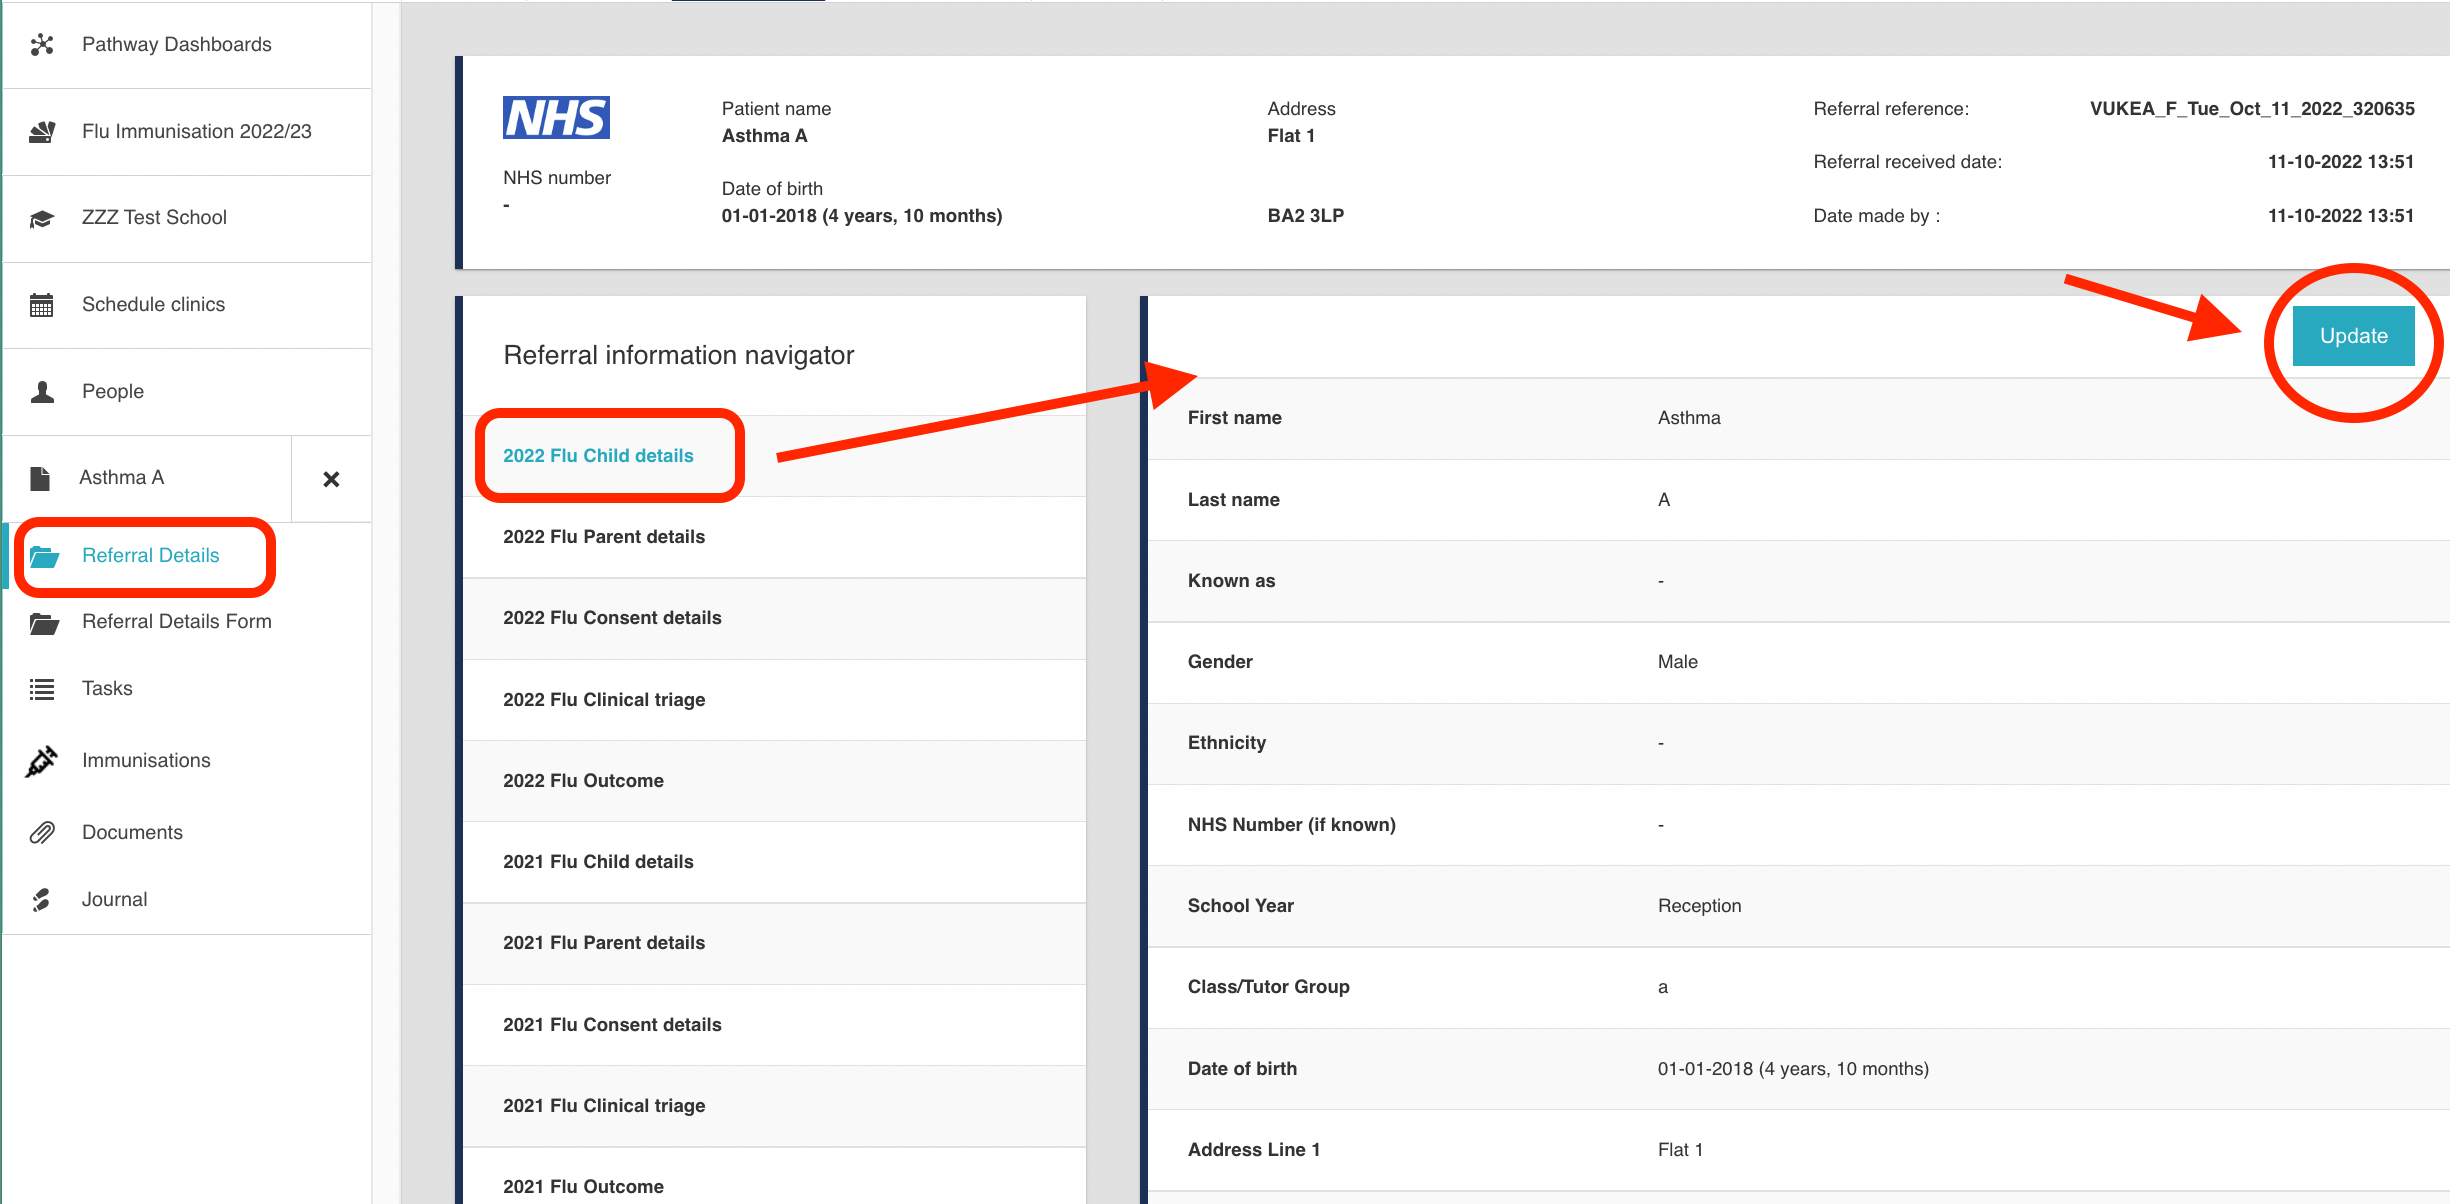Close the Asthma A patient tab

[x=331, y=479]
